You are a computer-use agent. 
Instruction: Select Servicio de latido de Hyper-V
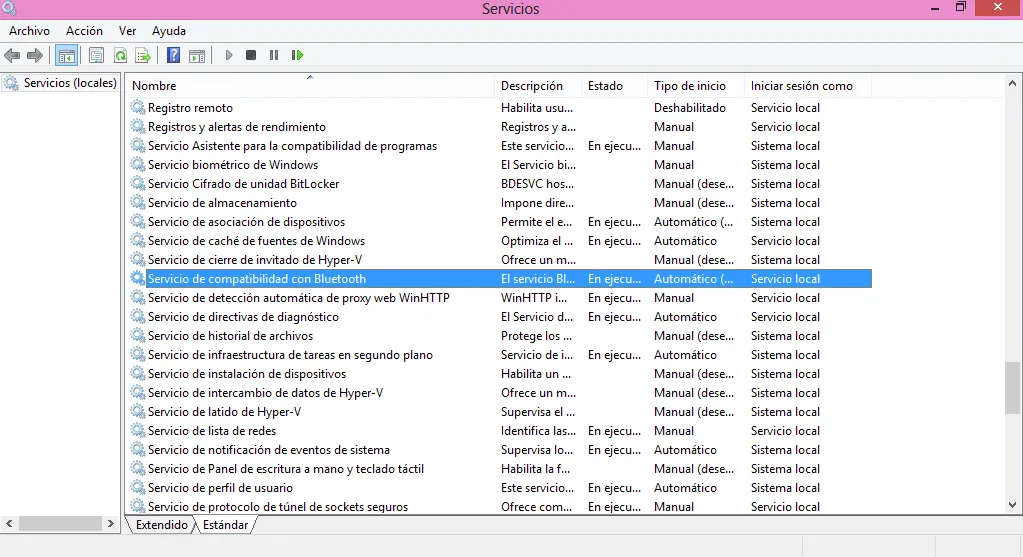(224, 412)
